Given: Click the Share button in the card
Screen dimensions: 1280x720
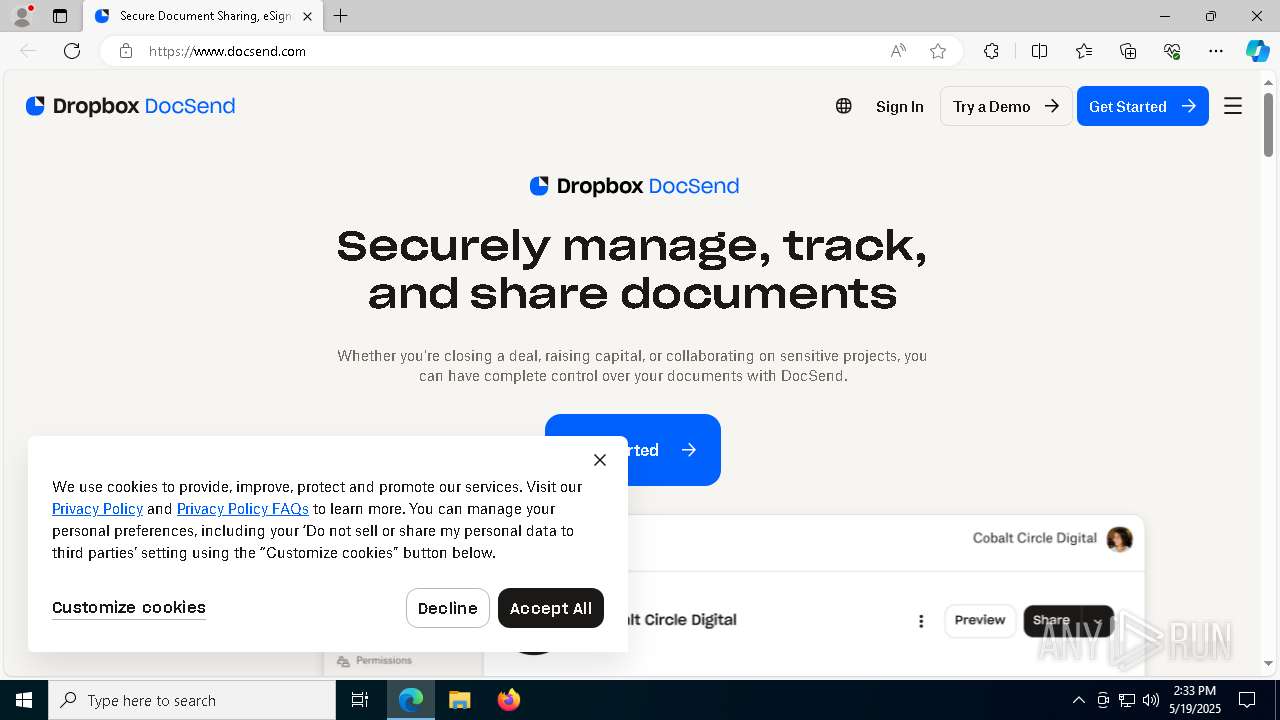Looking at the screenshot, I should (1052, 620).
